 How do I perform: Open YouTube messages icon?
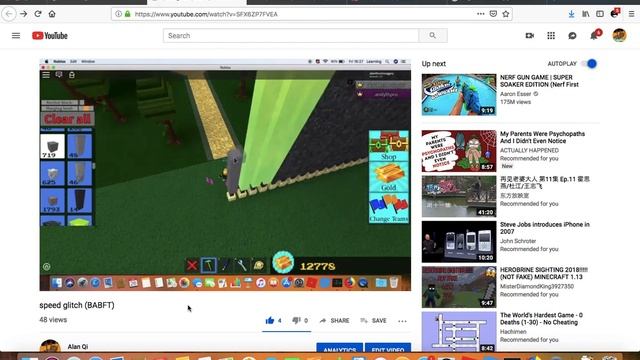pos(572,36)
